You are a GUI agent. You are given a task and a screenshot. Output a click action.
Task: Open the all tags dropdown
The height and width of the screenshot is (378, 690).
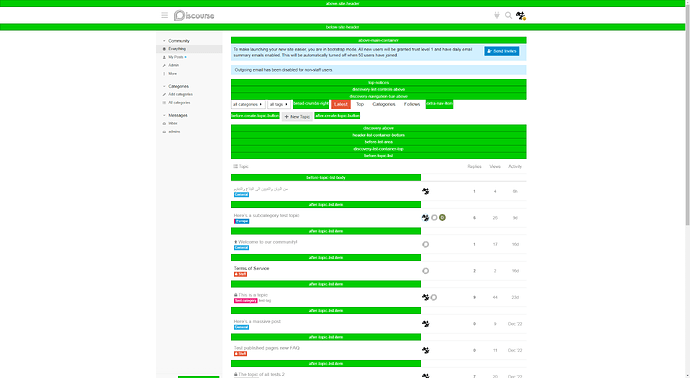[x=279, y=104]
